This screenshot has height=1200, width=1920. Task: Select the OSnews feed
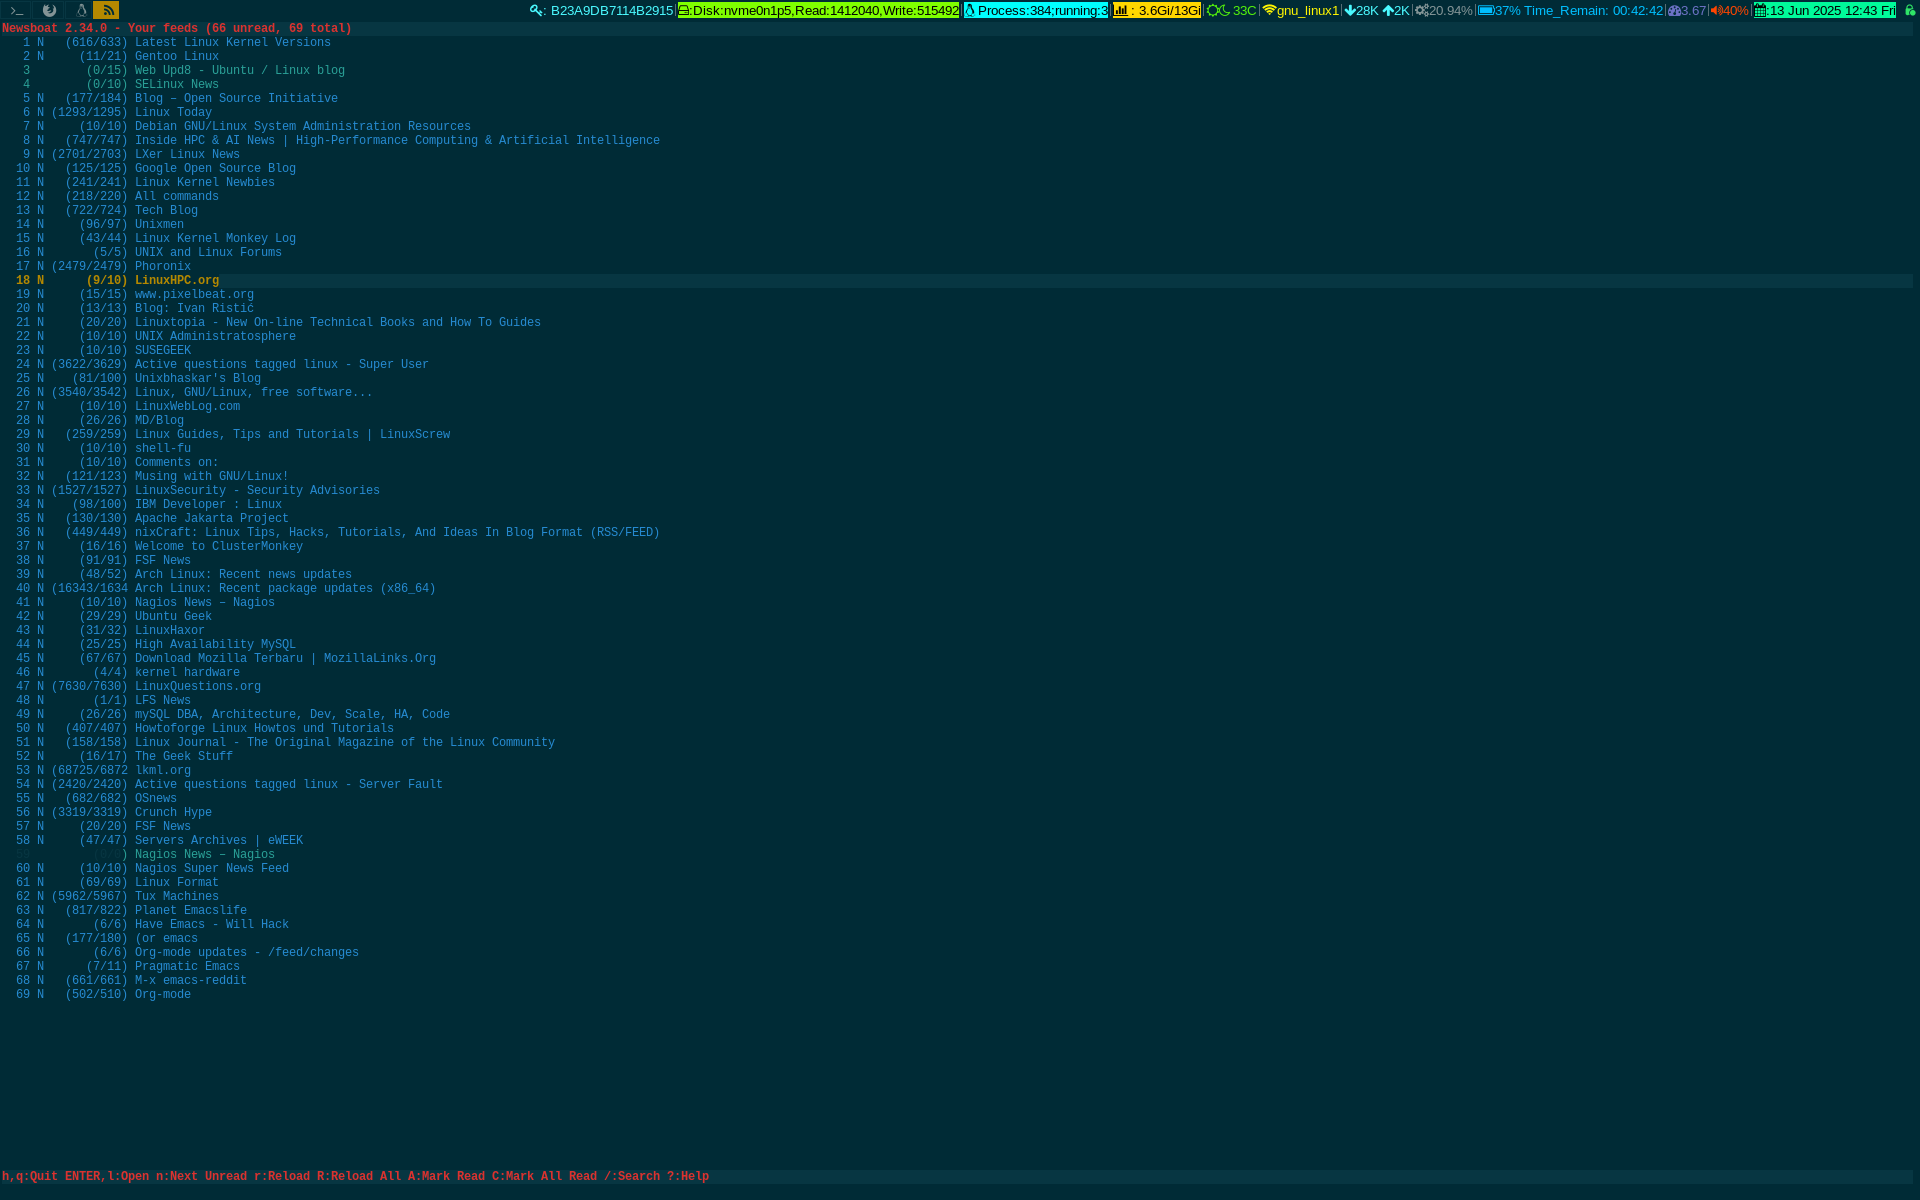[155, 798]
